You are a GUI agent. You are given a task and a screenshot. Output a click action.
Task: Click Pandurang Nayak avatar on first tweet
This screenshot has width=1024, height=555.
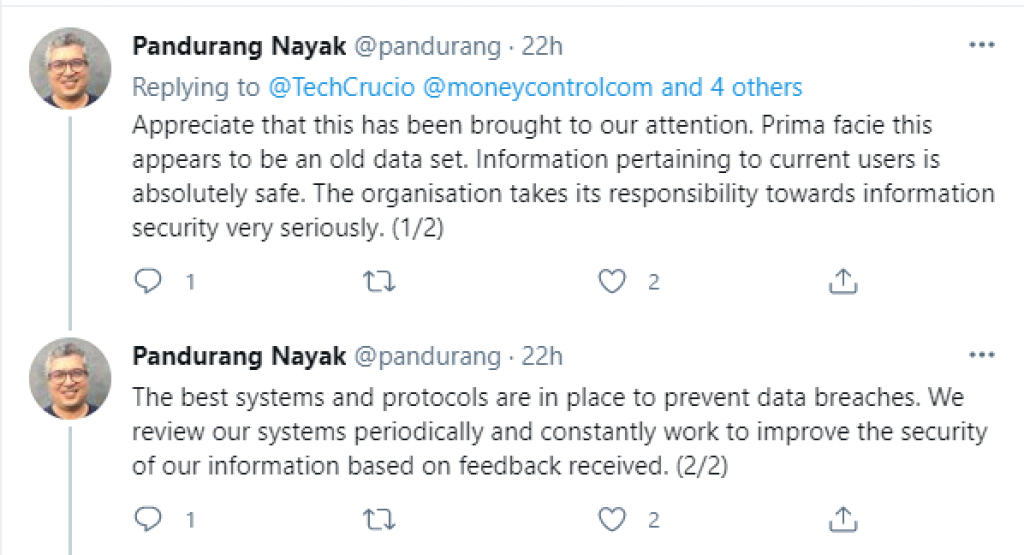pos(70,68)
